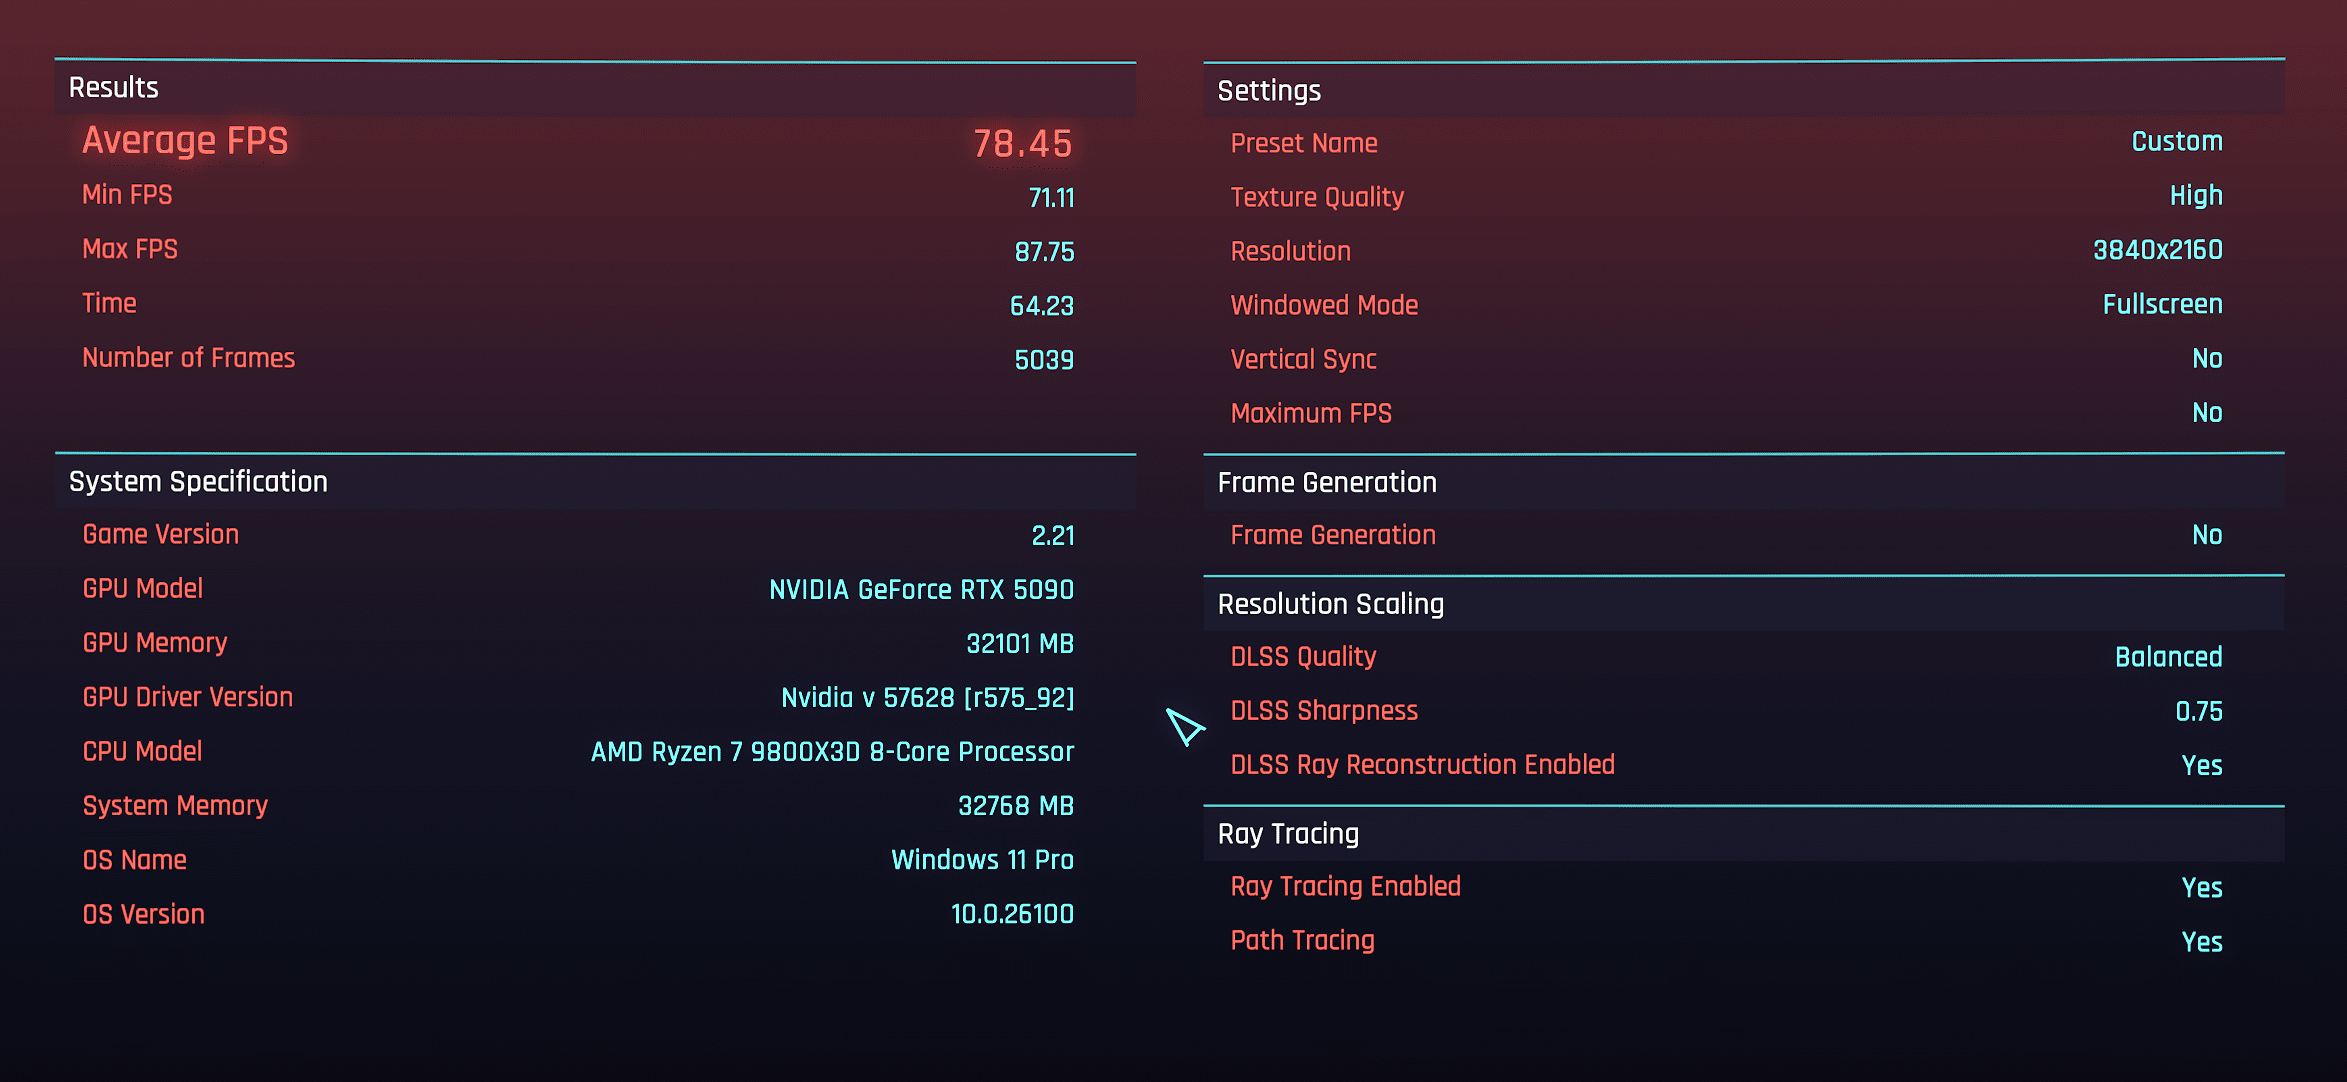Click the GPU Driver Version label
The width and height of the screenshot is (2347, 1082).
(x=187, y=697)
